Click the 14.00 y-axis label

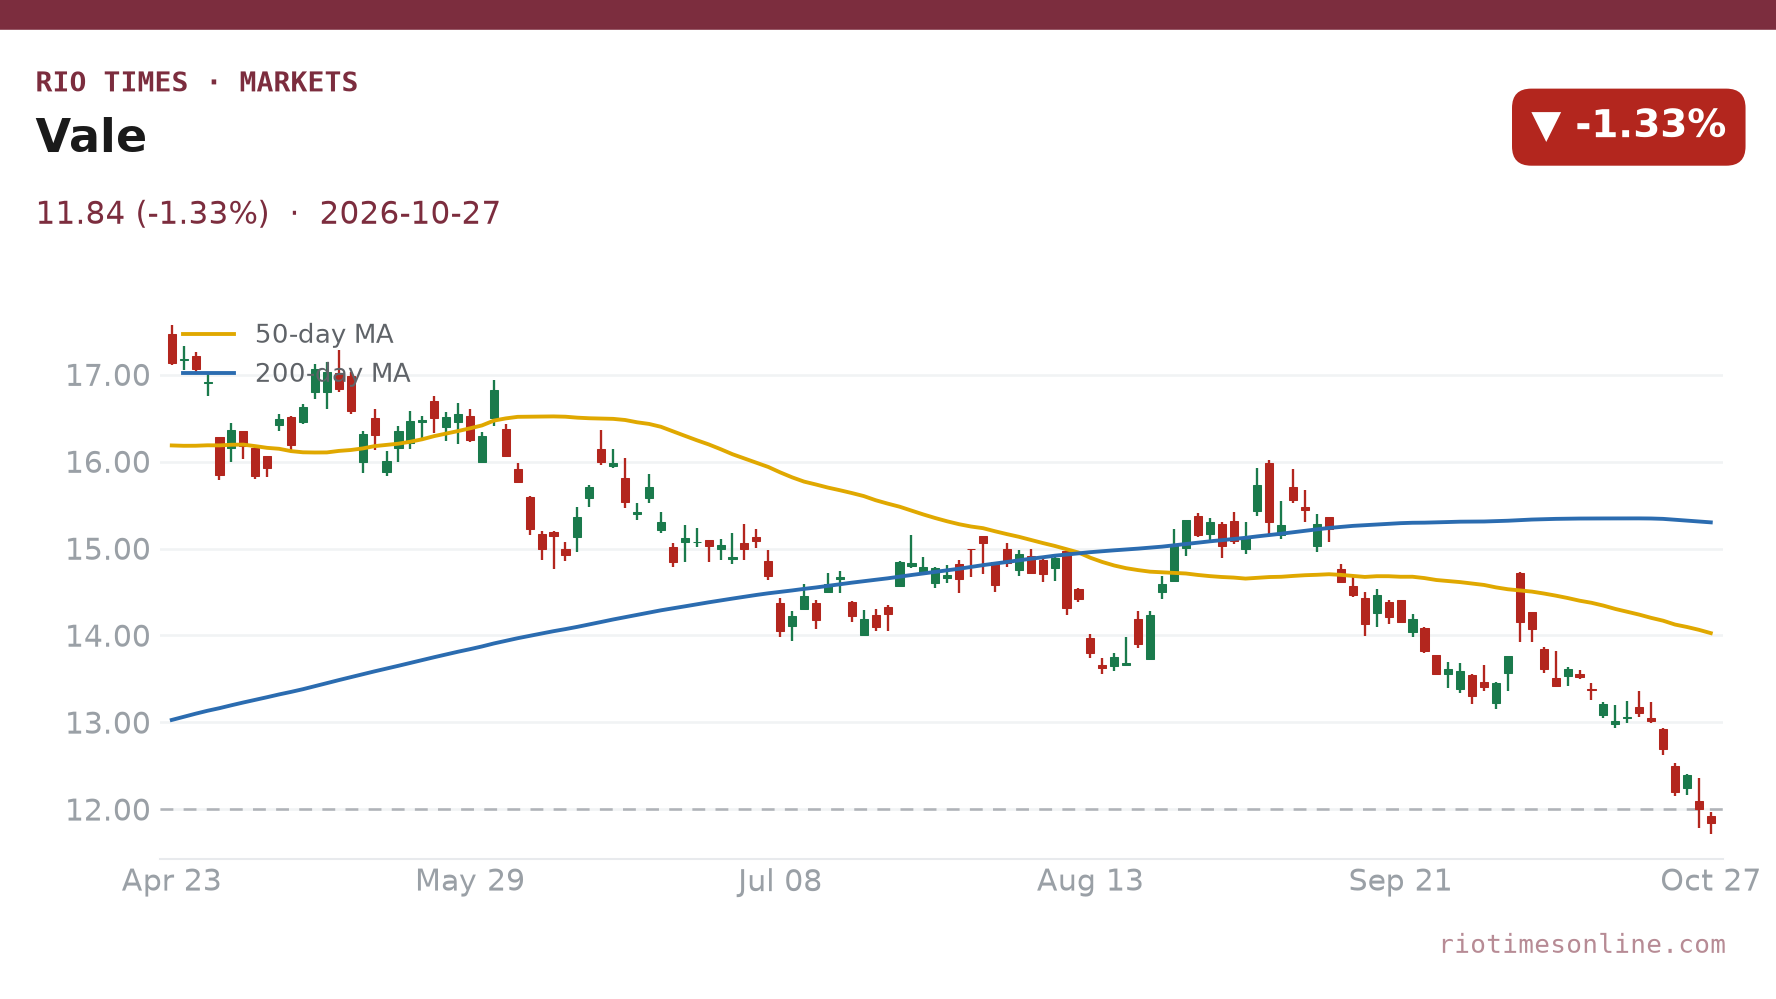point(108,636)
